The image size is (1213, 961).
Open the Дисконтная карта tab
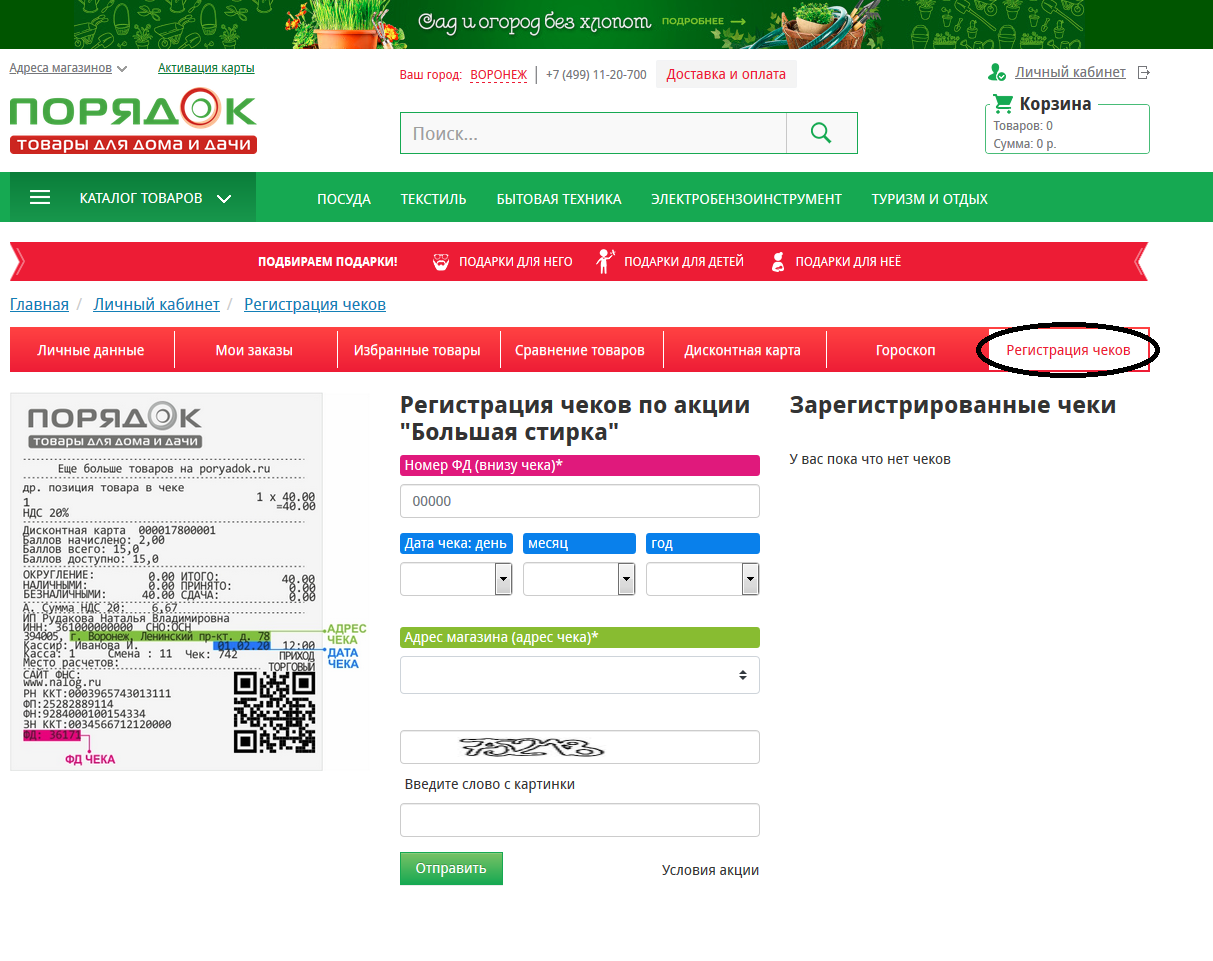coord(743,350)
